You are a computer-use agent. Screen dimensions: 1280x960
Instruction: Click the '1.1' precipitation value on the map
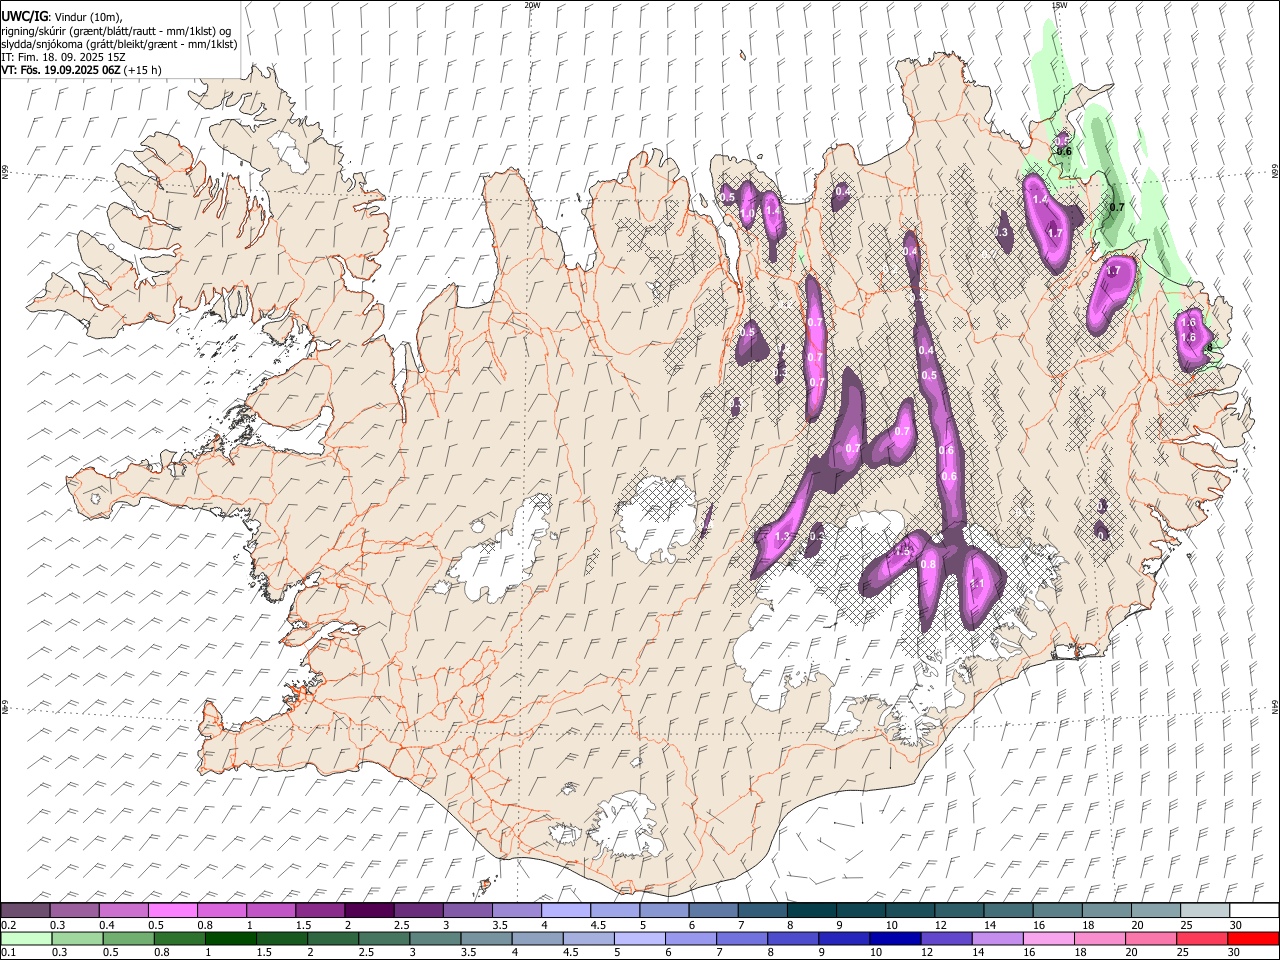(978, 584)
